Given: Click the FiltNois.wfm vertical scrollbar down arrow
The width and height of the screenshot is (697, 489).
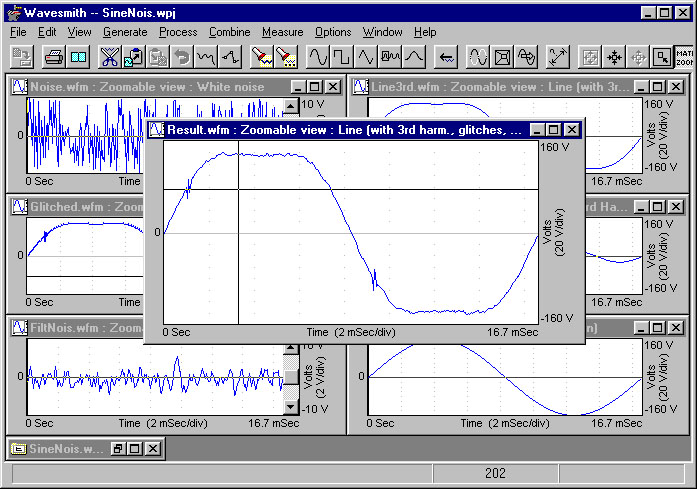Looking at the screenshot, I should (291, 408).
